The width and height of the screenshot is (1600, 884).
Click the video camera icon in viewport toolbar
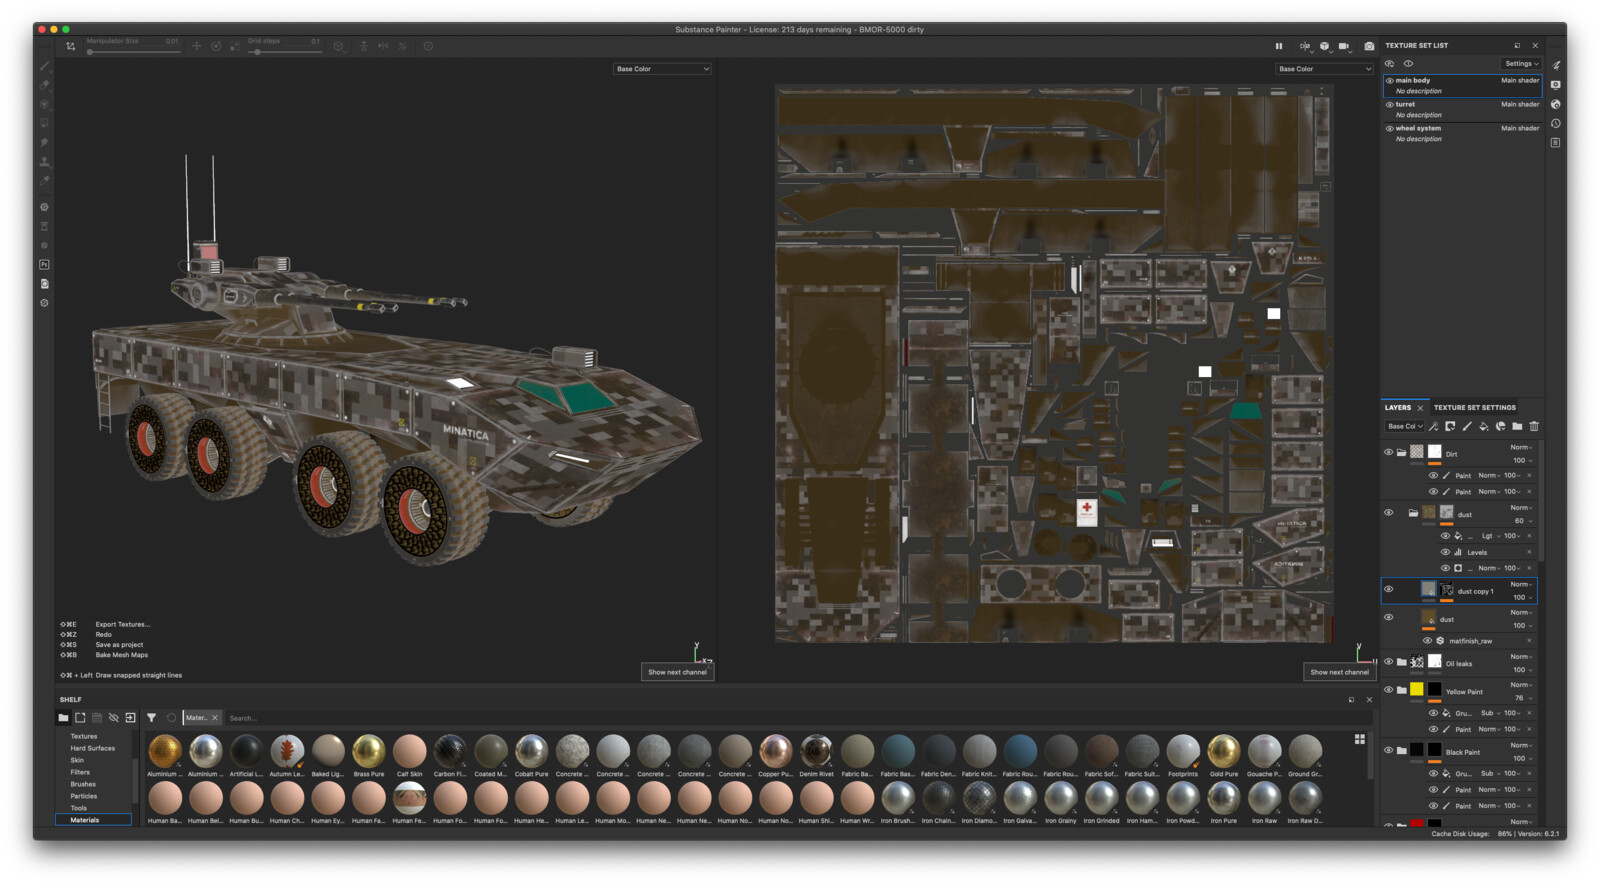tap(1344, 46)
